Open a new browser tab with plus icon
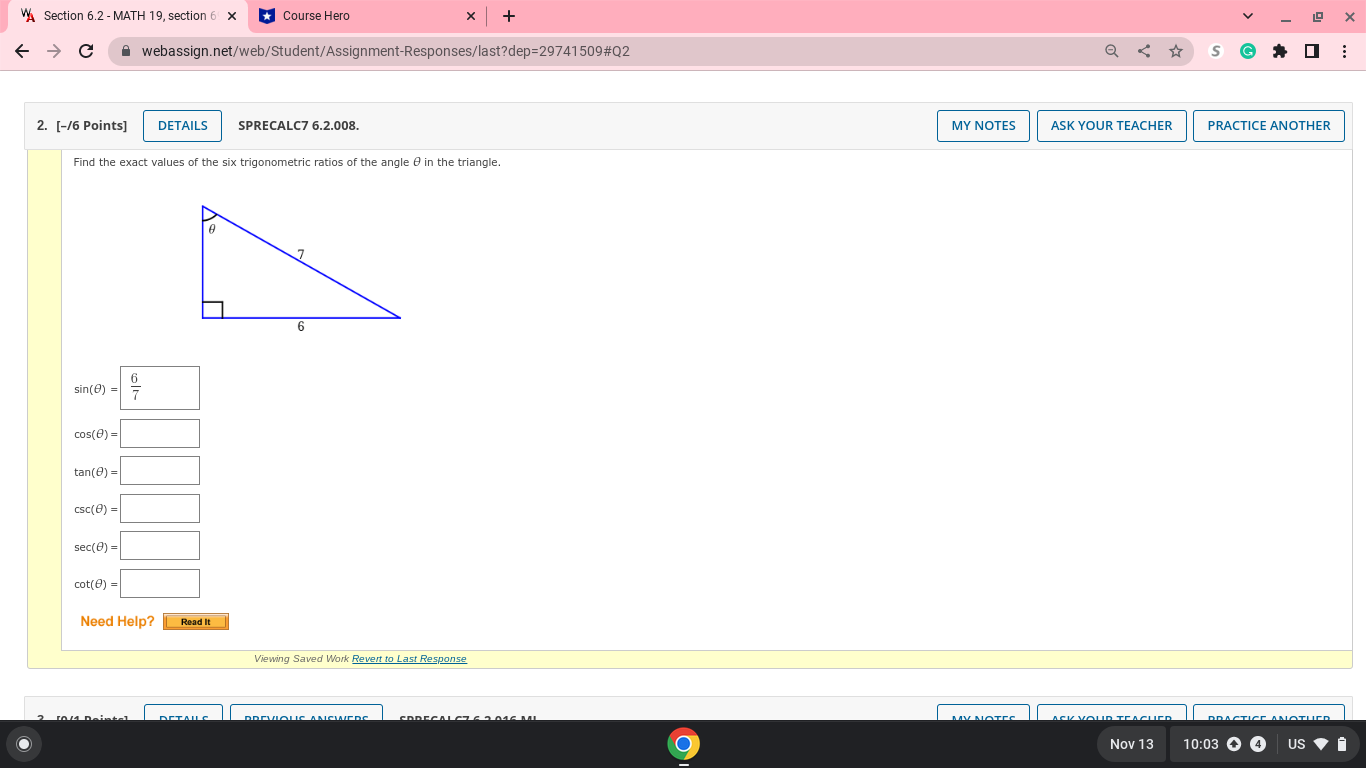The image size is (1366, 768). coord(510,16)
